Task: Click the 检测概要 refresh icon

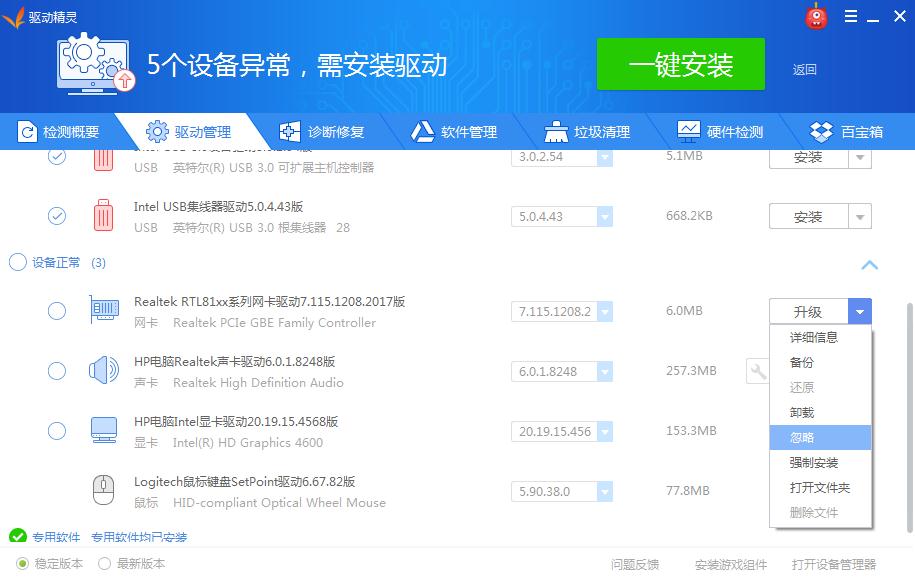Action: pos(26,132)
